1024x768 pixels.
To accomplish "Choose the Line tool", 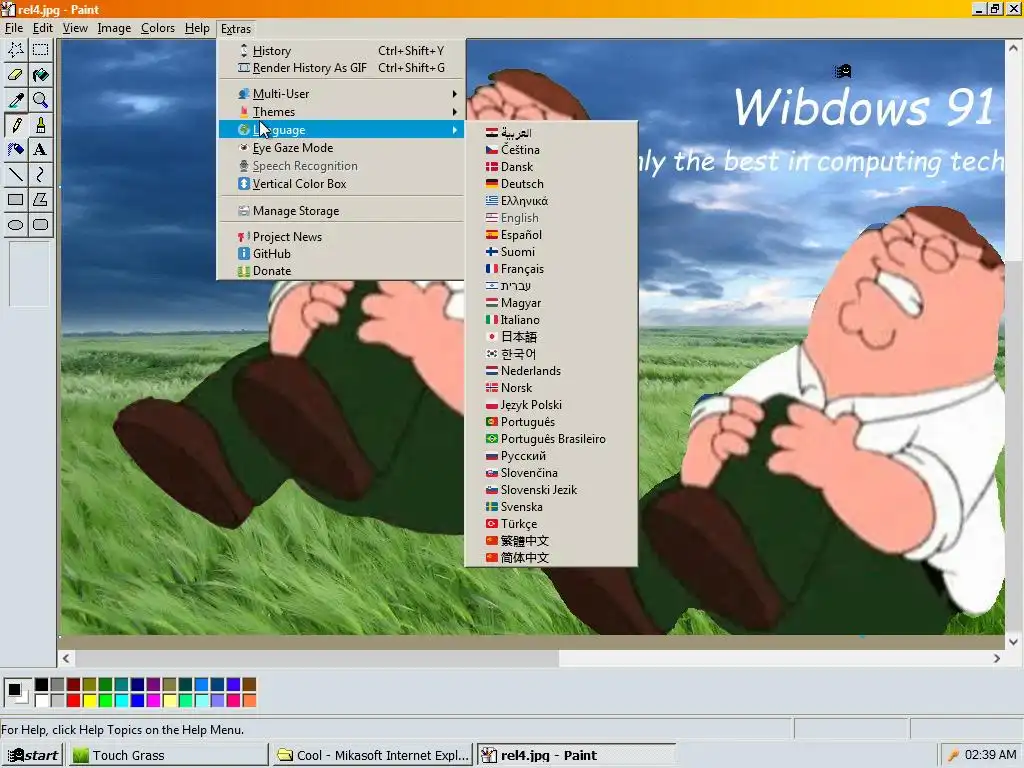I will (x=16, y=174).
